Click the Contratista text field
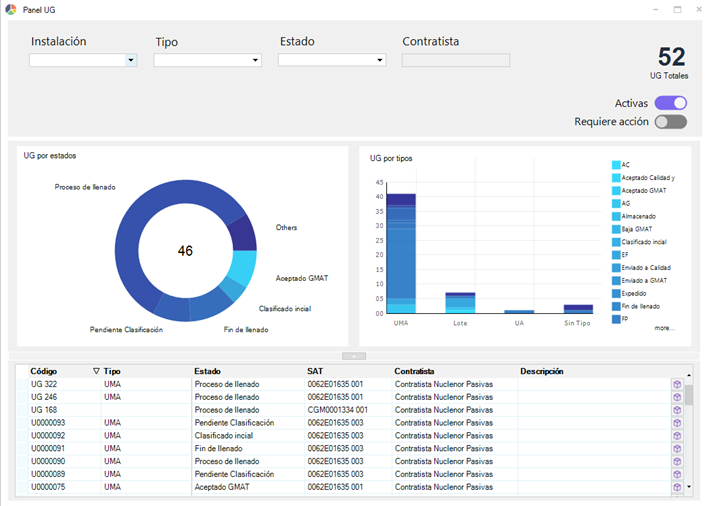The image size is (709, 506). click(455, 60)
